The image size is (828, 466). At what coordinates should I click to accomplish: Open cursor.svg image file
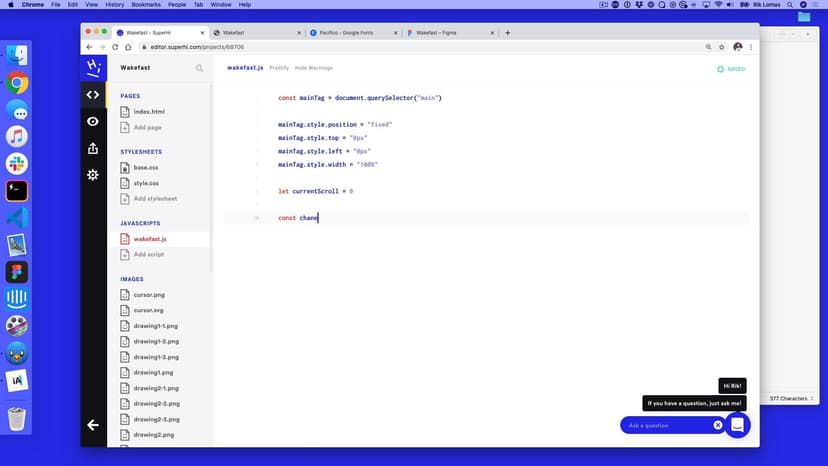click(x=149, y=310)
